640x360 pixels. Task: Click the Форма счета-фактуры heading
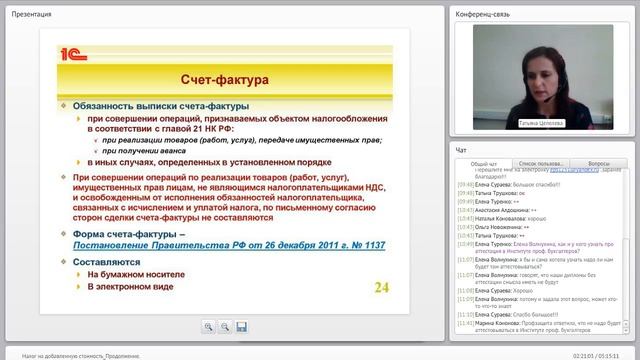[129, 234]
